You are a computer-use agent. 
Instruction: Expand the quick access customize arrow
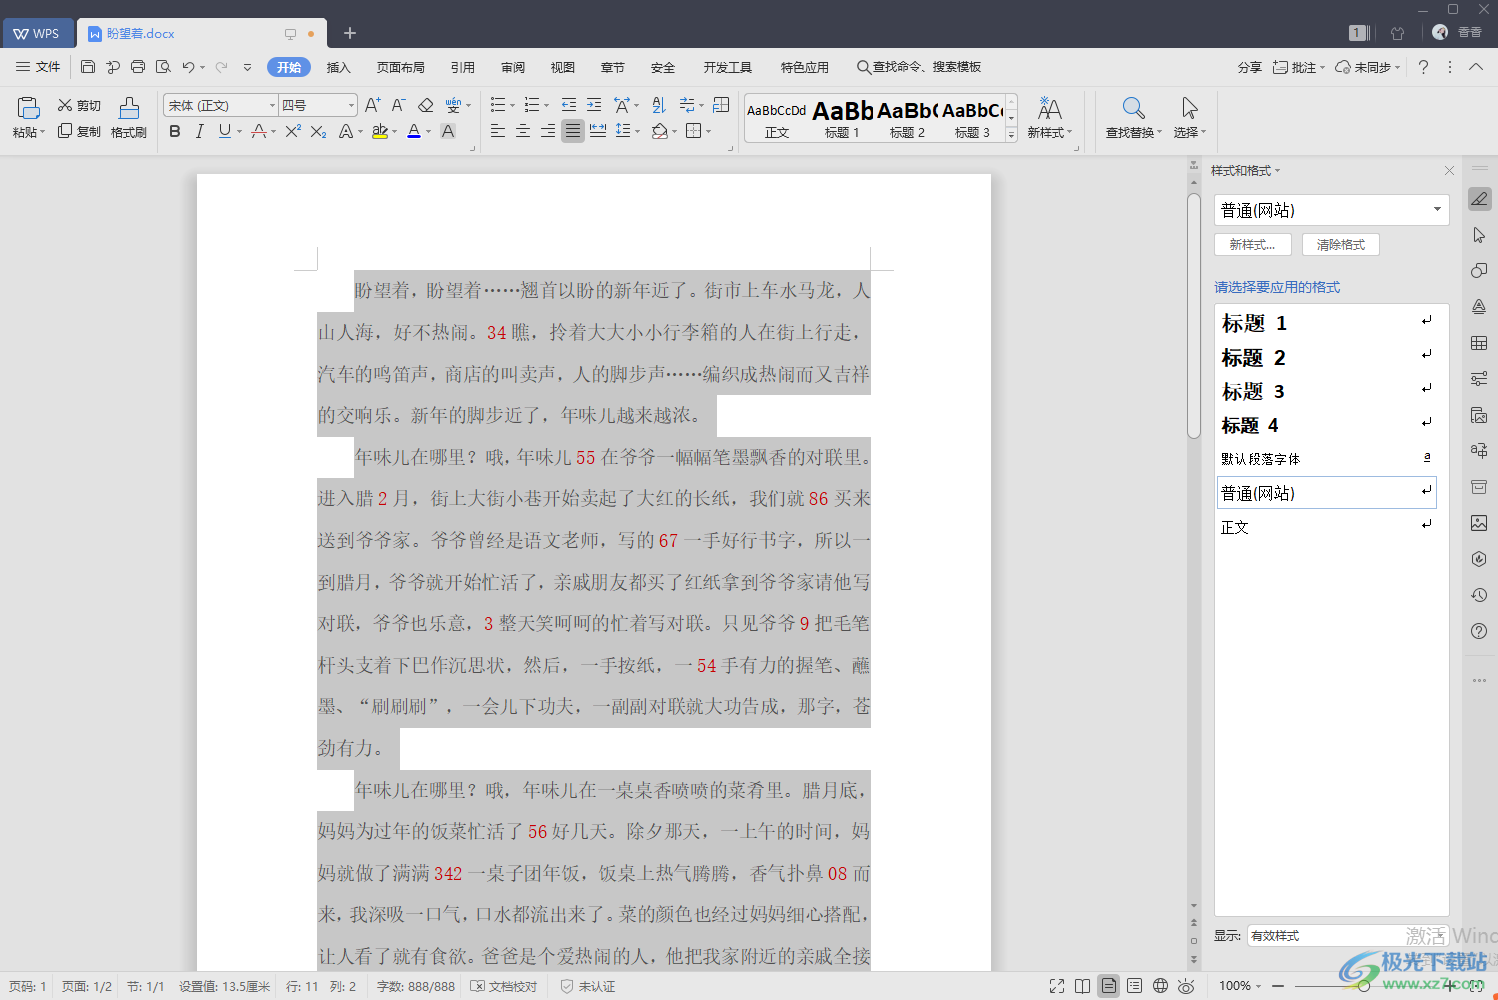(247, 67)
